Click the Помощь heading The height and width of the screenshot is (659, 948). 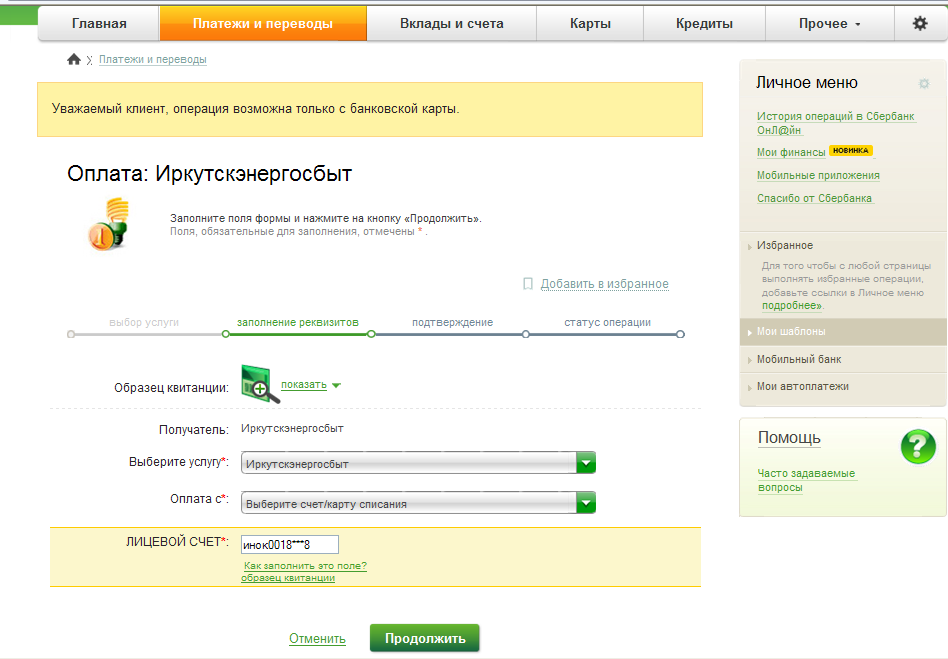click(x=789, y=437)
